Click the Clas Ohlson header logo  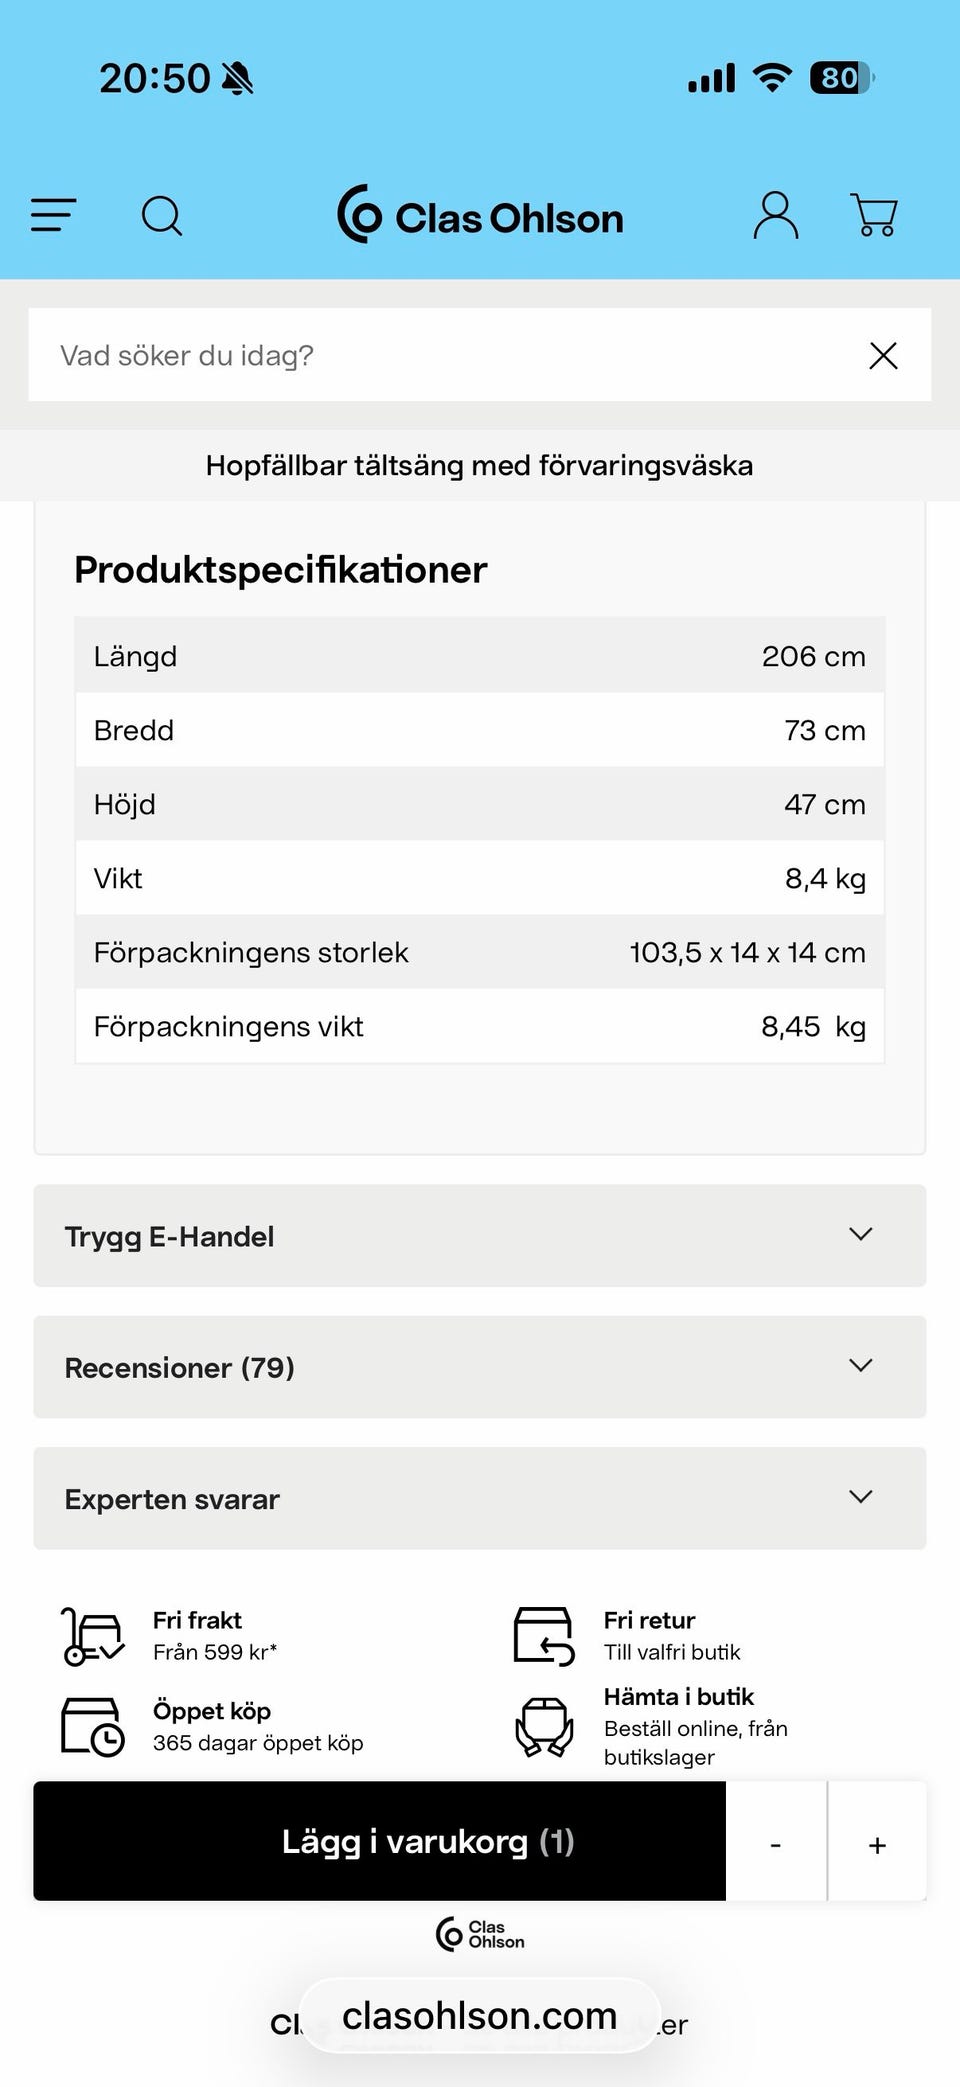click(x=480, y=215)
